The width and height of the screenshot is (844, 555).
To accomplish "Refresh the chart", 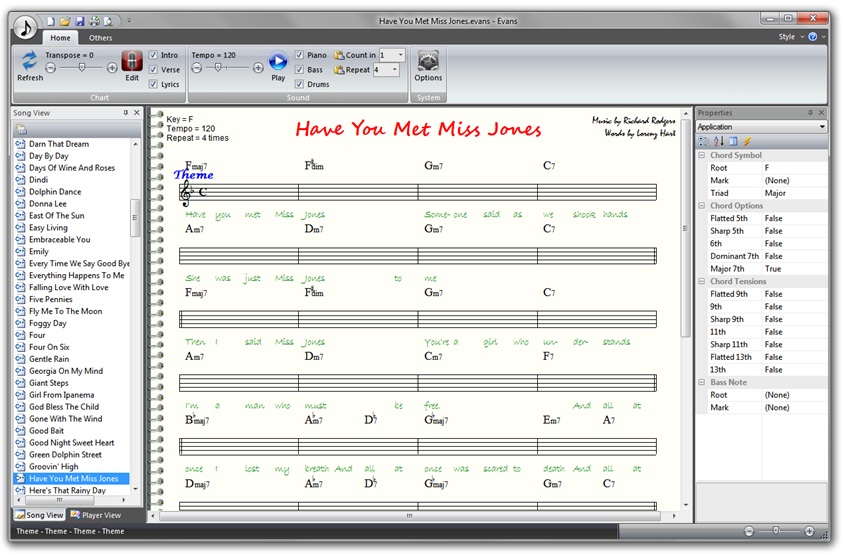I will 30,66.
